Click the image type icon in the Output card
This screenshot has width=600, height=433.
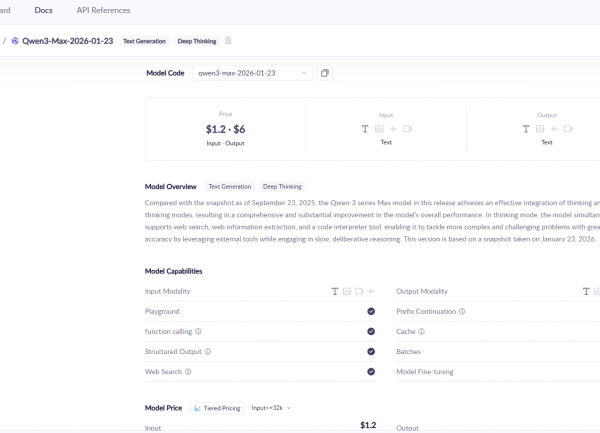(x=540, y=129)
